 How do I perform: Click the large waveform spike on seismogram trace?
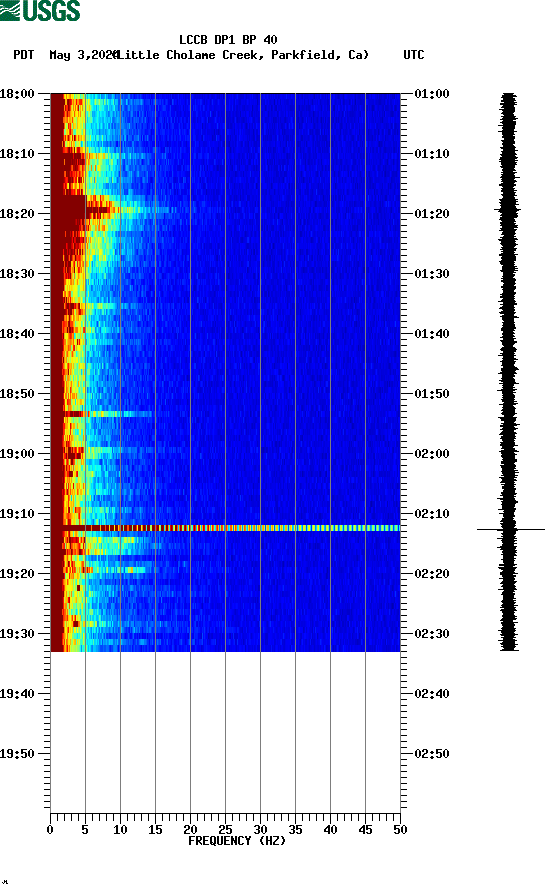click(510, 530)
